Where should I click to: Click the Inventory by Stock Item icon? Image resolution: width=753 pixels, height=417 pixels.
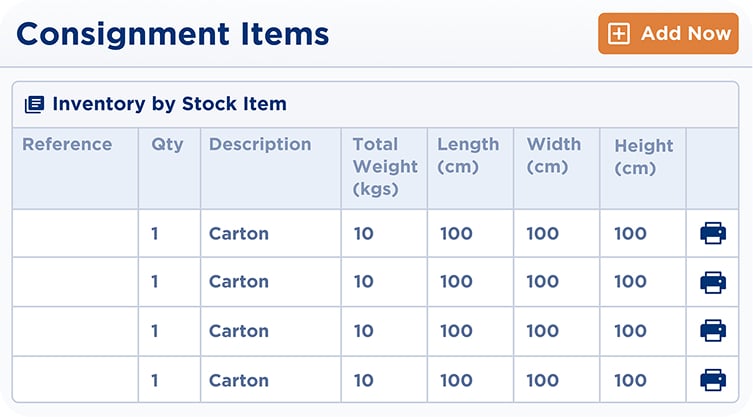pyautogui.click(x=34, y=104)
